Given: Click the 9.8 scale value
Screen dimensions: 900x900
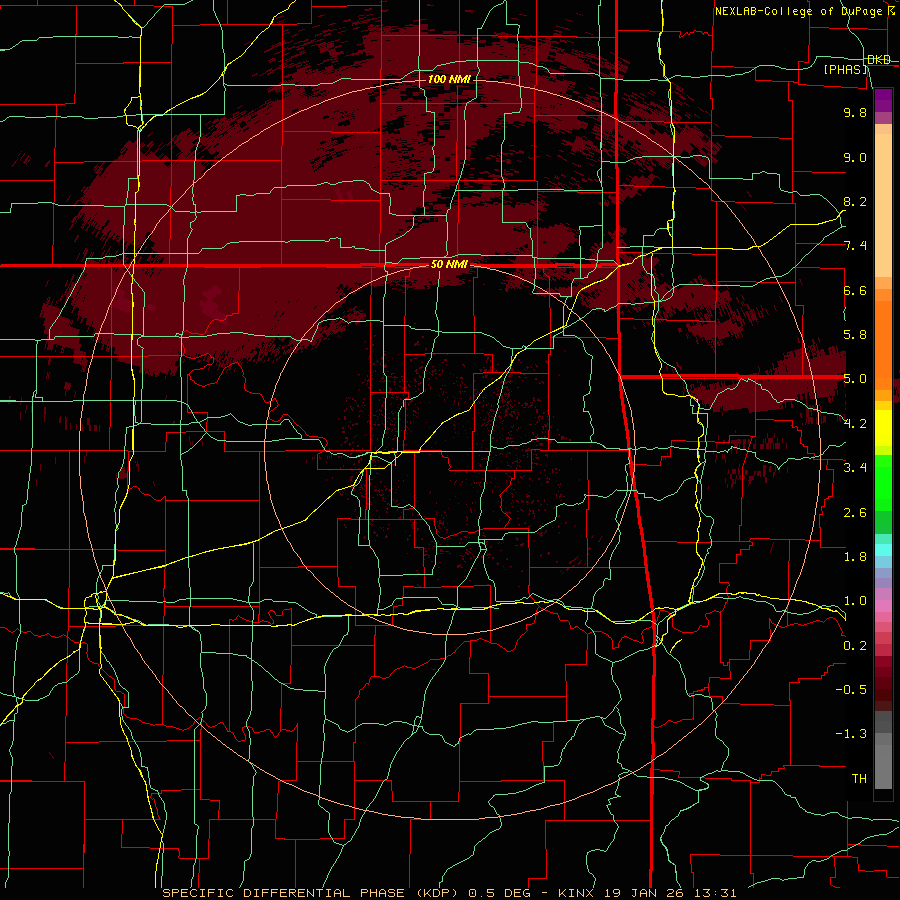Looking at the screenshot, I should [855, 112].
